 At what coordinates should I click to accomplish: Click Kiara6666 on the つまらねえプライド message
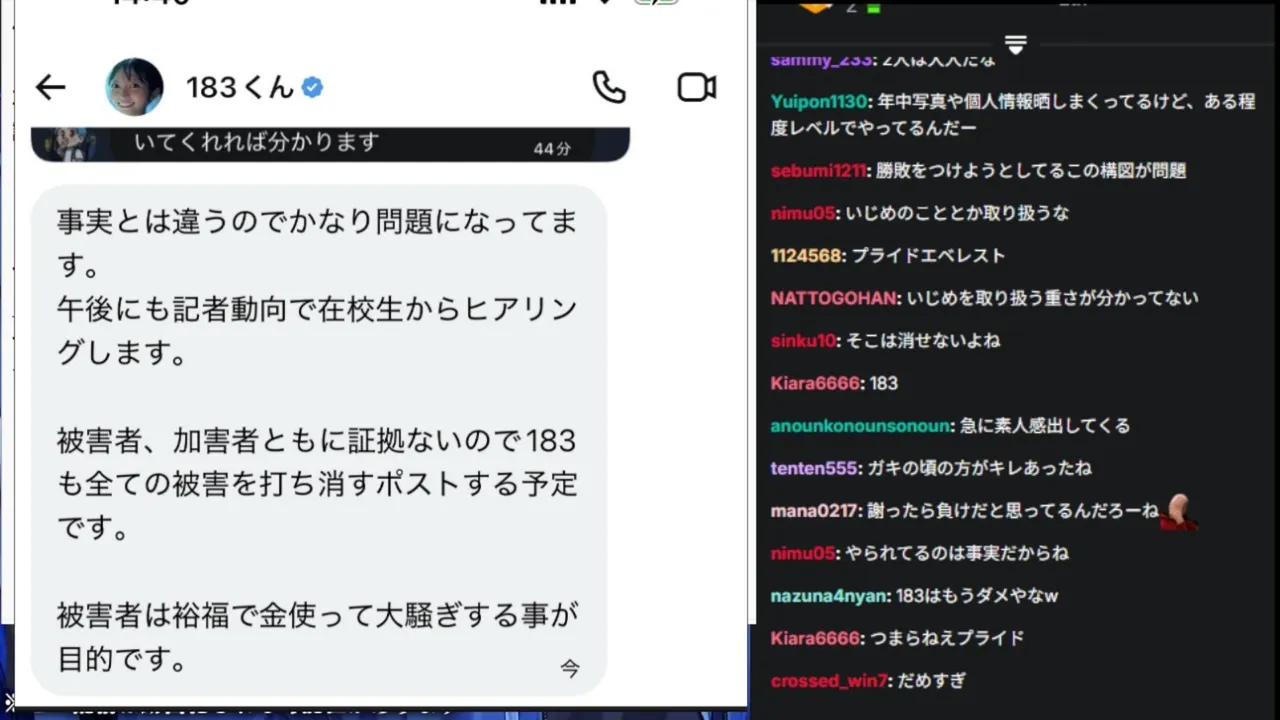tap(815, 638)
